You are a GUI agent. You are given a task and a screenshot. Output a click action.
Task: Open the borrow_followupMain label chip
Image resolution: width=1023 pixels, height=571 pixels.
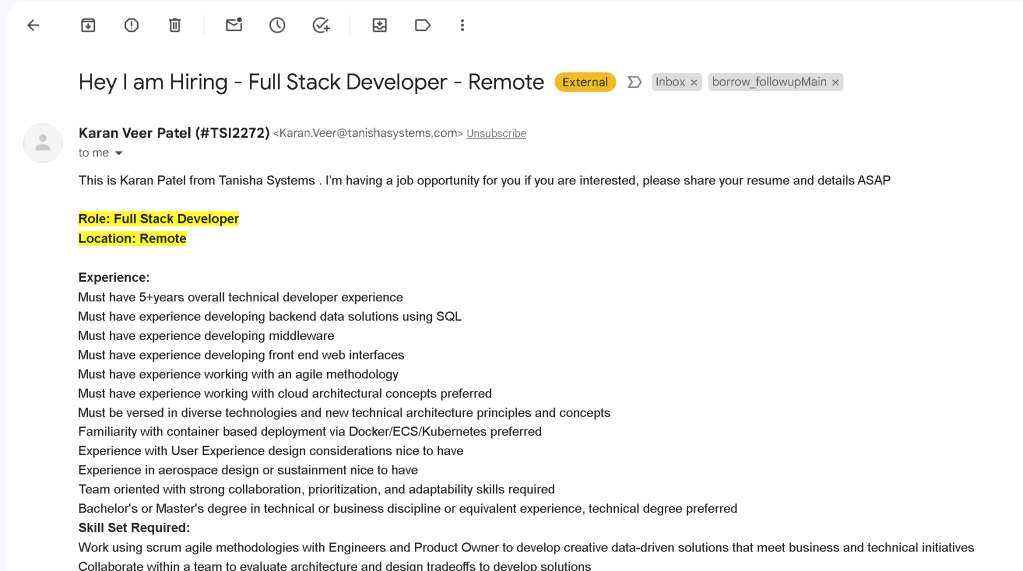[769, 82]
